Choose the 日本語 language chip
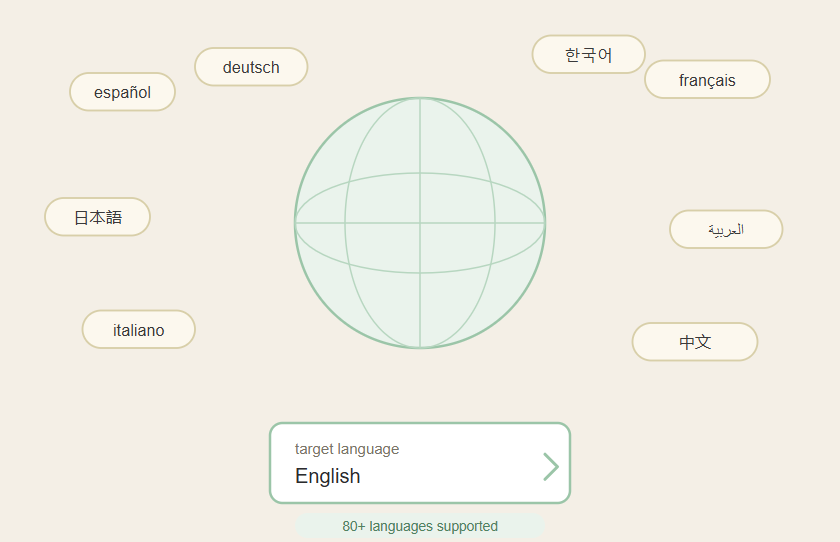Screen dimensions: 840x542 pos(98,217)
